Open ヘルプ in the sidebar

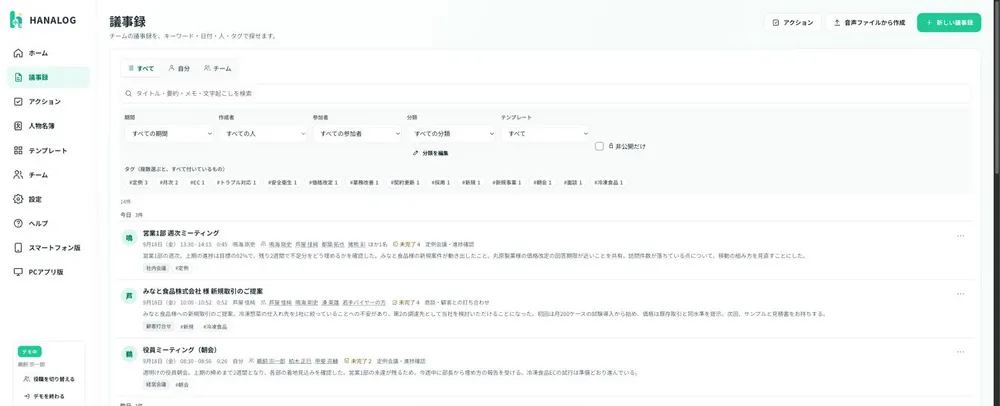click(48, 223)
